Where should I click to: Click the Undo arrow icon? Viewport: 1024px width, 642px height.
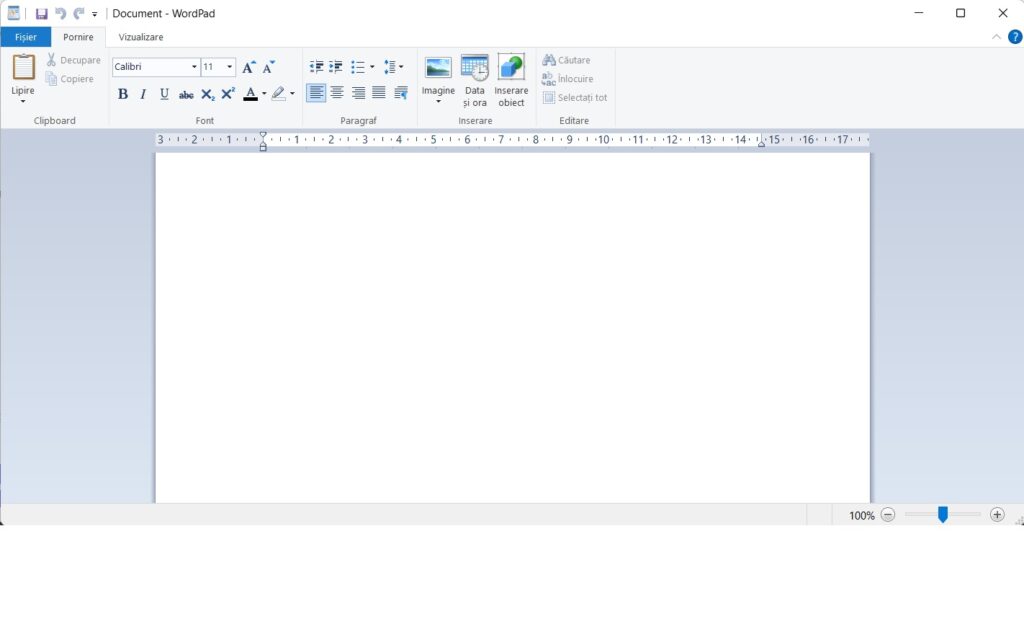61,14
